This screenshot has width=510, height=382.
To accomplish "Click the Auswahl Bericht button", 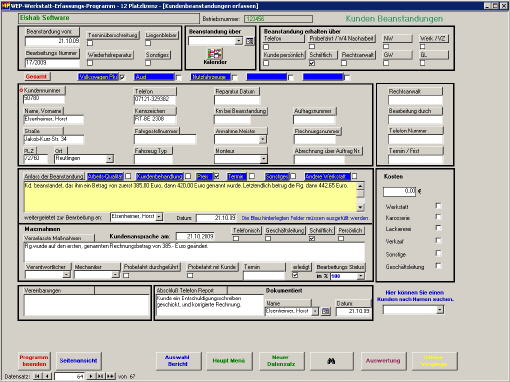I will (x=178, y=361).
